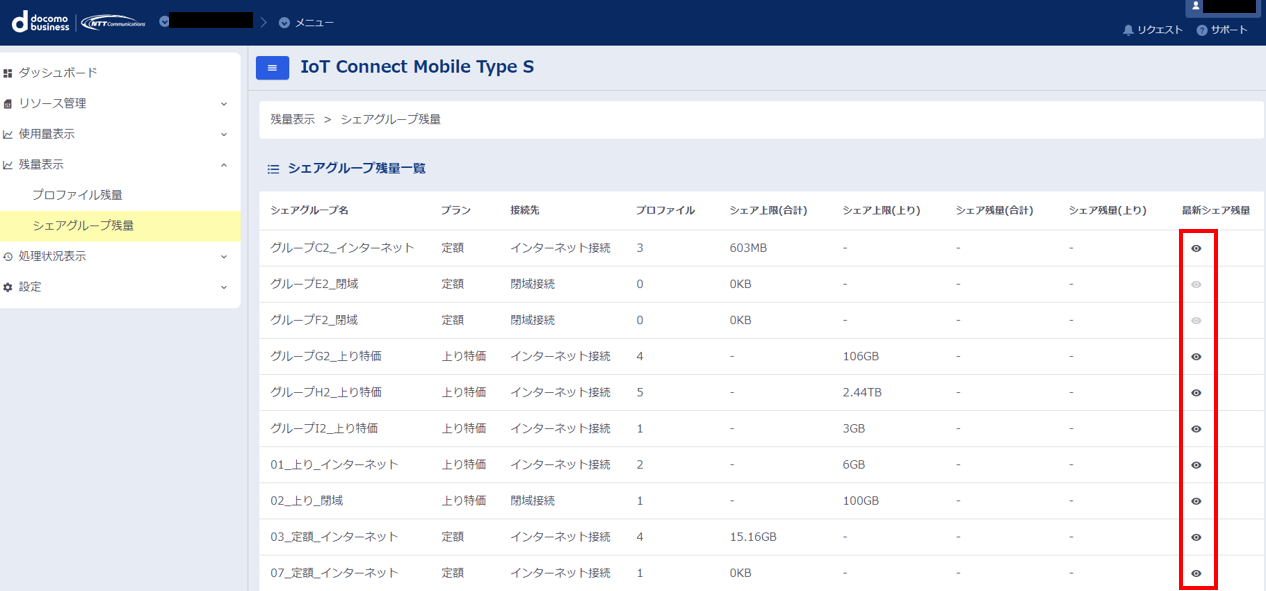Image resolution: width=1266 pixels, height=591 pixels.
Task: Click the blue hamburger menu button
Action: pyautogui.click(x=272, y=67)
